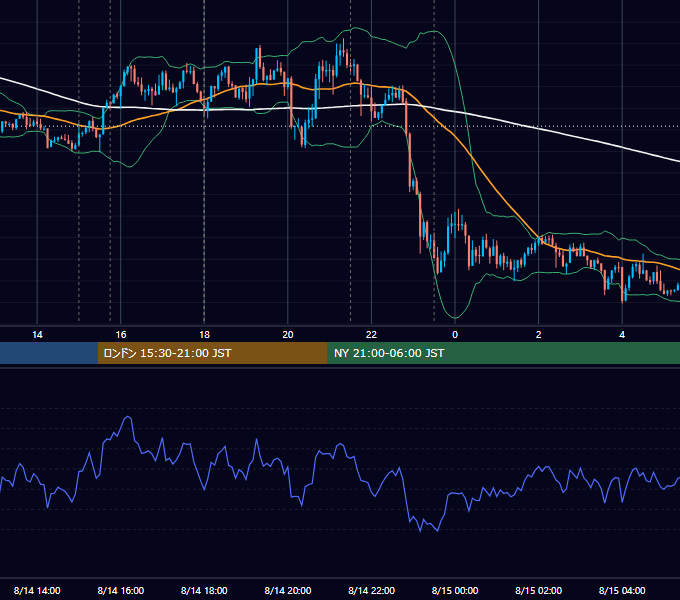The width and height of the screenshot is (680, 600).
Task: Click the 18 hour axis label
Action: click(x=204, y=335)
